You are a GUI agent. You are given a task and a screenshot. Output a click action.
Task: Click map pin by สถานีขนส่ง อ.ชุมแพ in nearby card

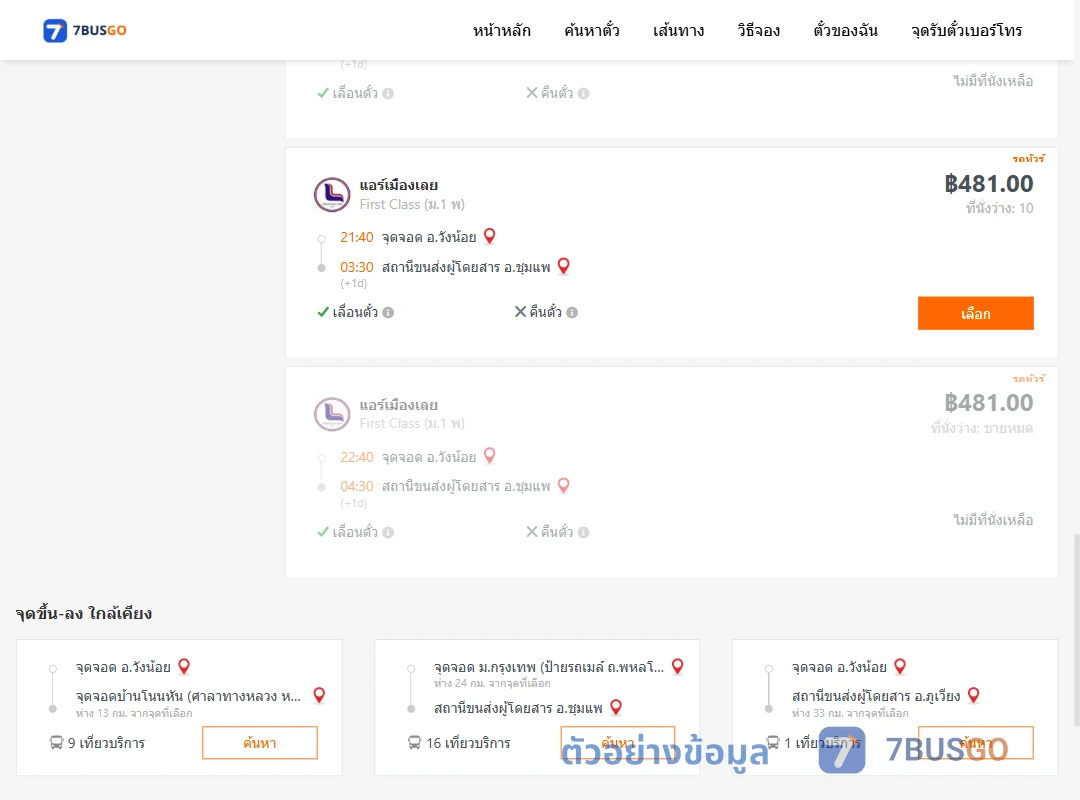(616, 707)
